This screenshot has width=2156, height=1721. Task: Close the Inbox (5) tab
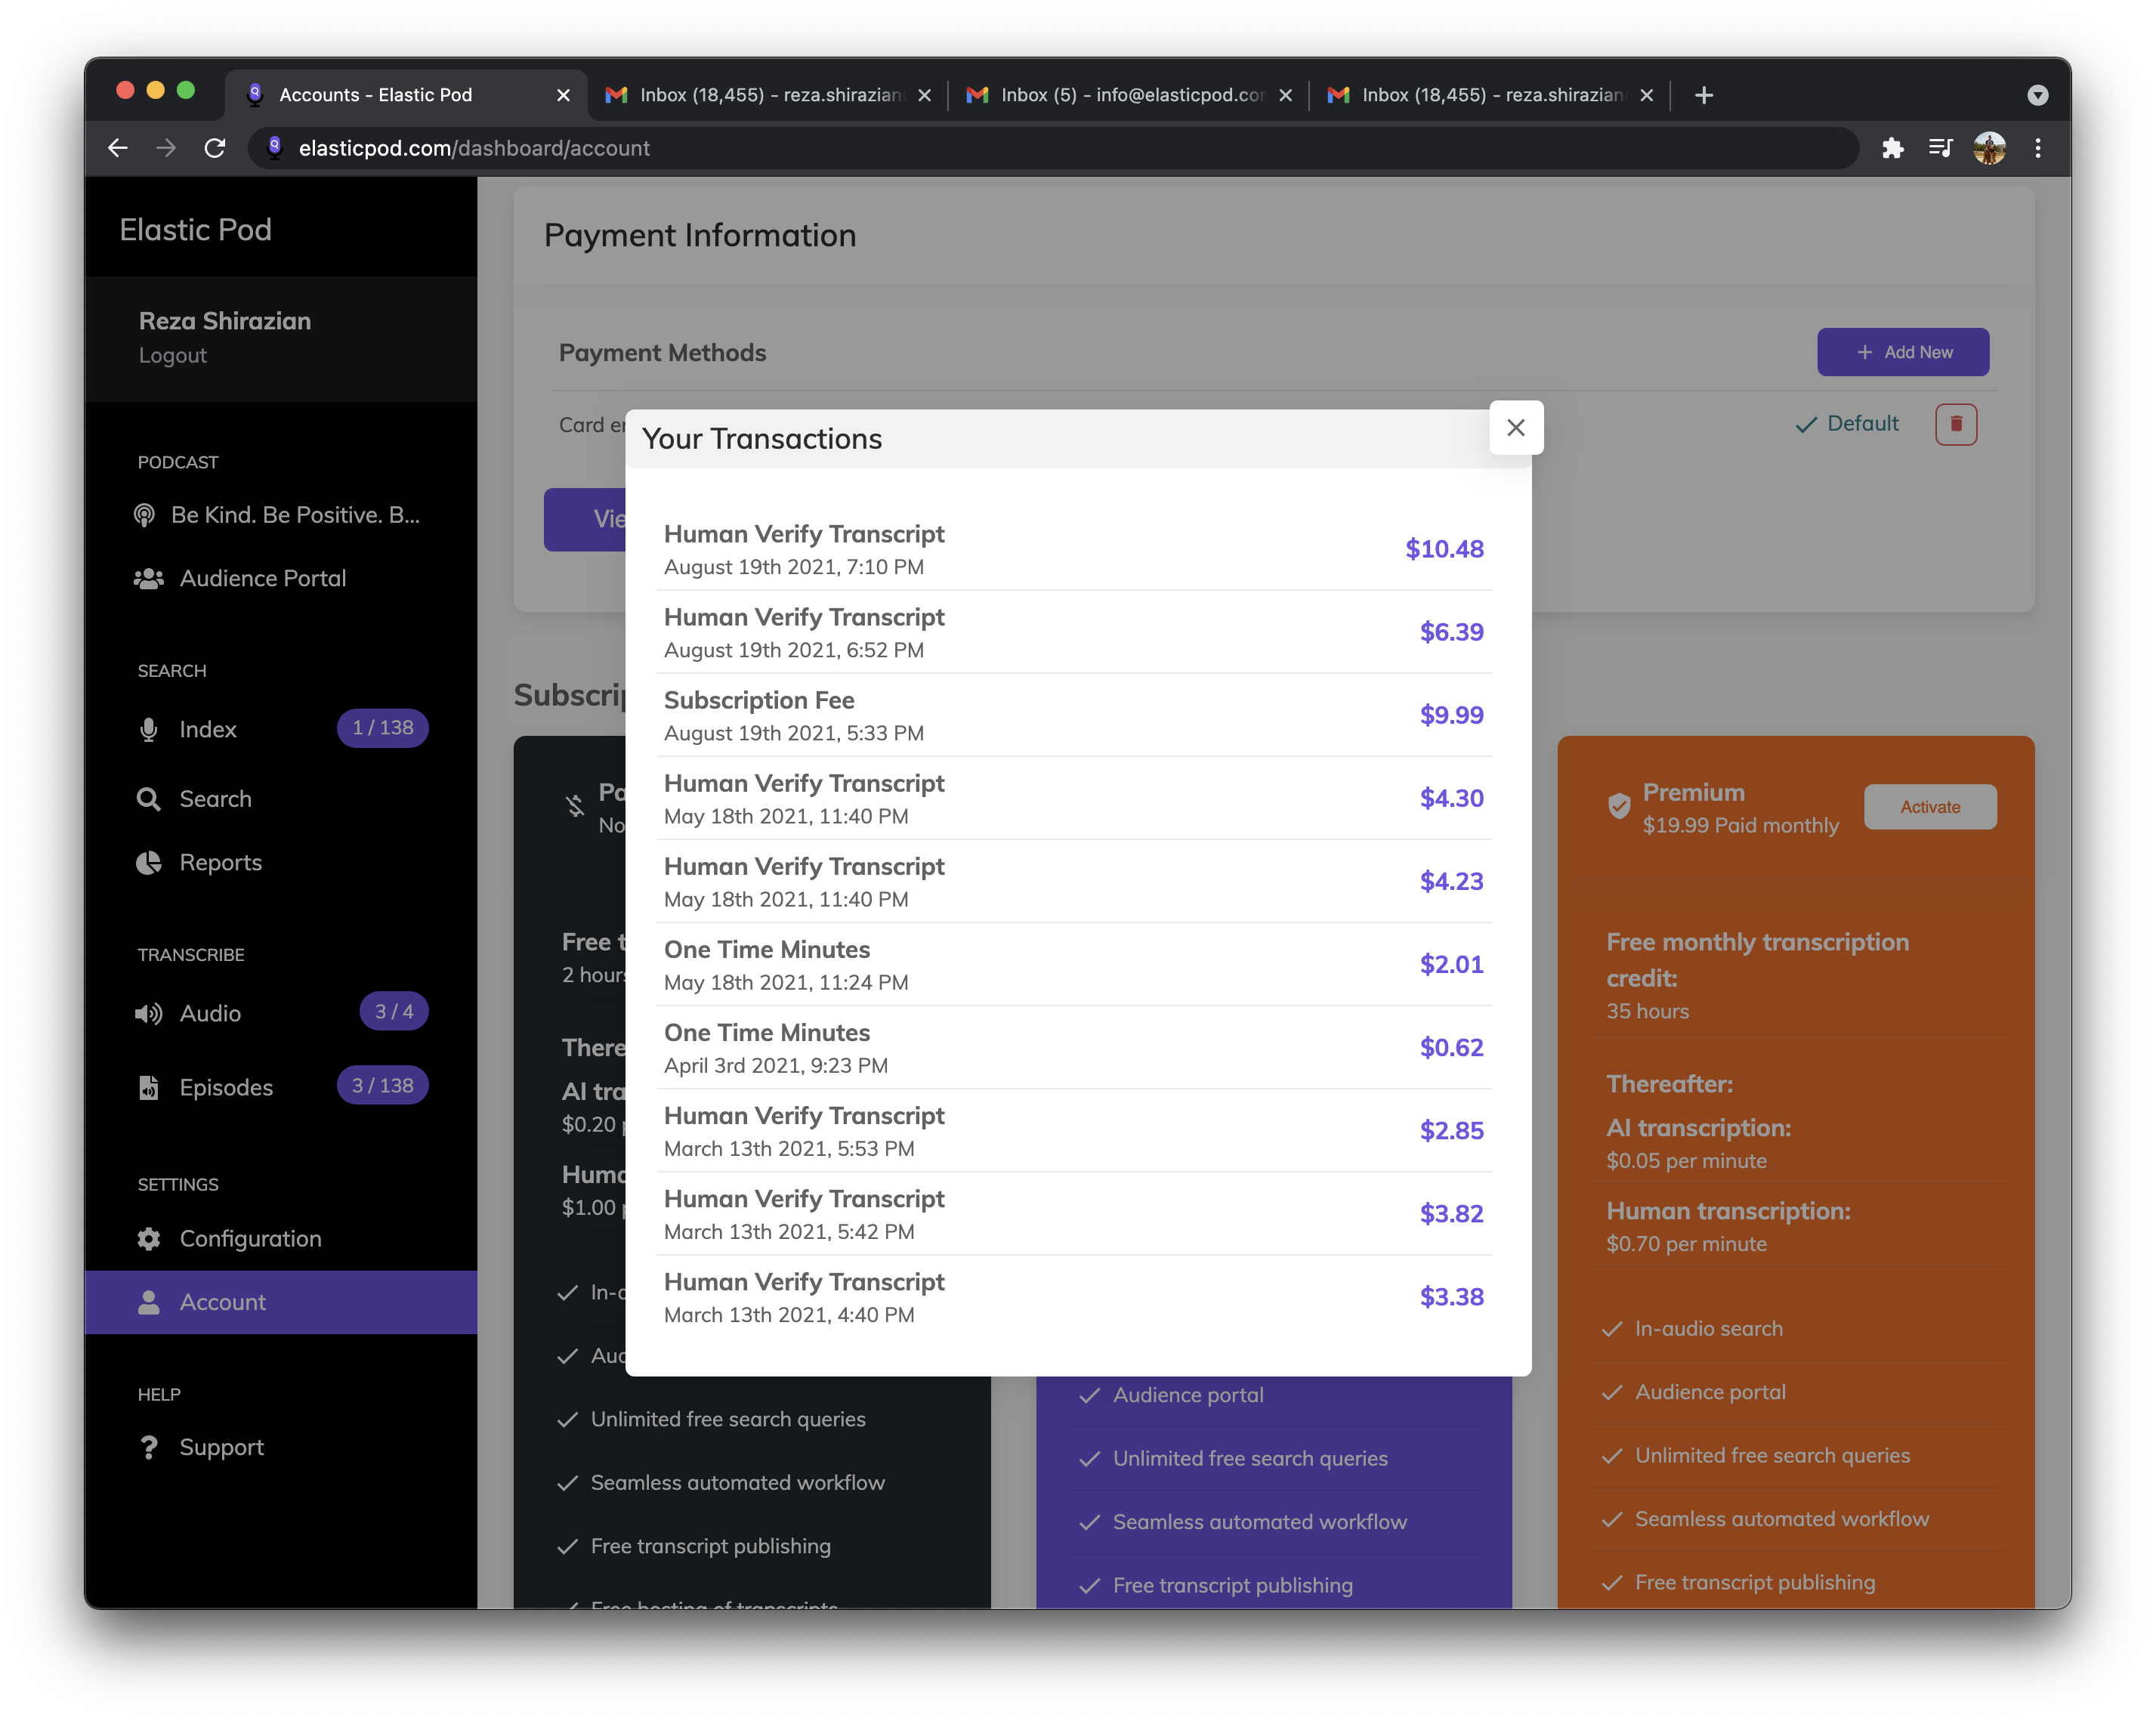point(1285,95)
